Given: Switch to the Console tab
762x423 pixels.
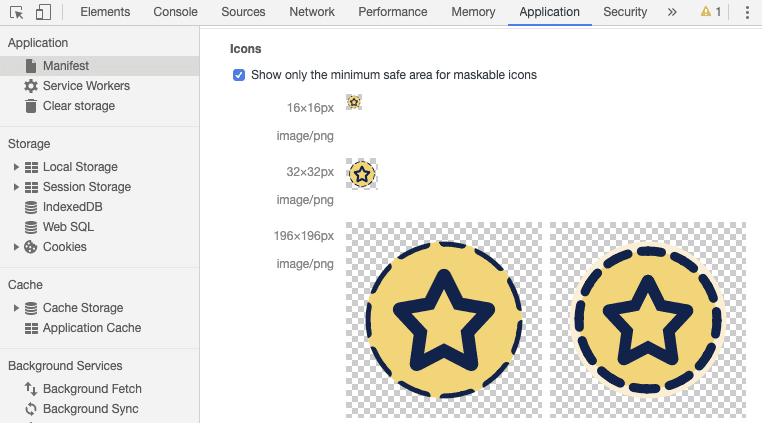Looking at the screenshot, I should (175, 12).
